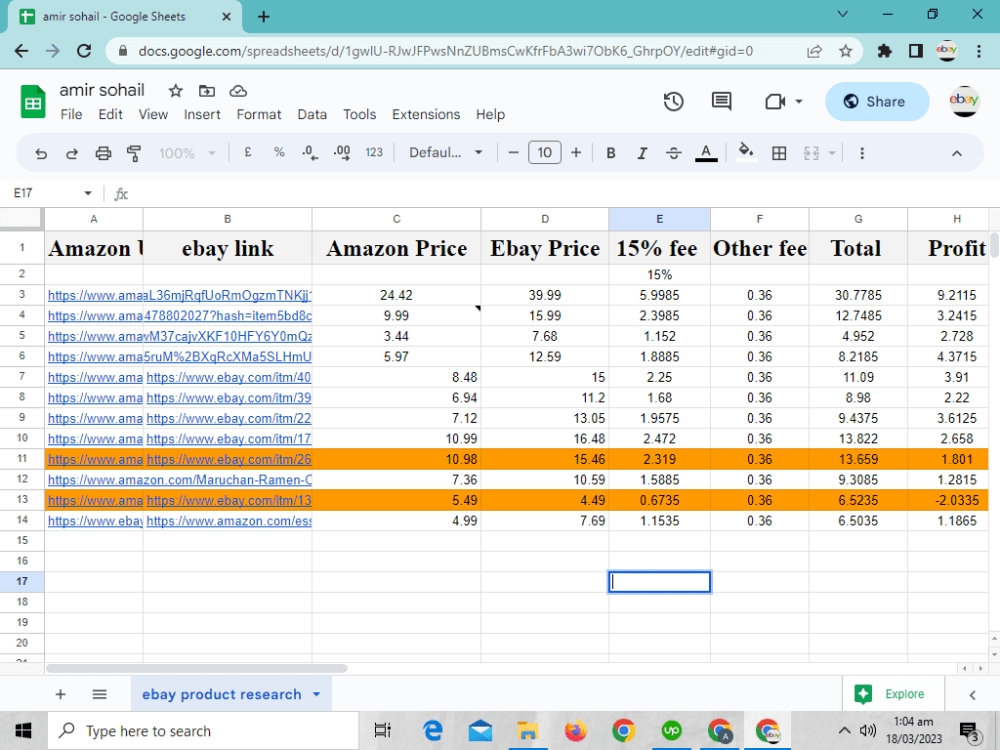Screen dimensions: 1000x750
Task: Open the Maruchan-Ramen Amazon link in row 12
Action: (x=180, y=480)
